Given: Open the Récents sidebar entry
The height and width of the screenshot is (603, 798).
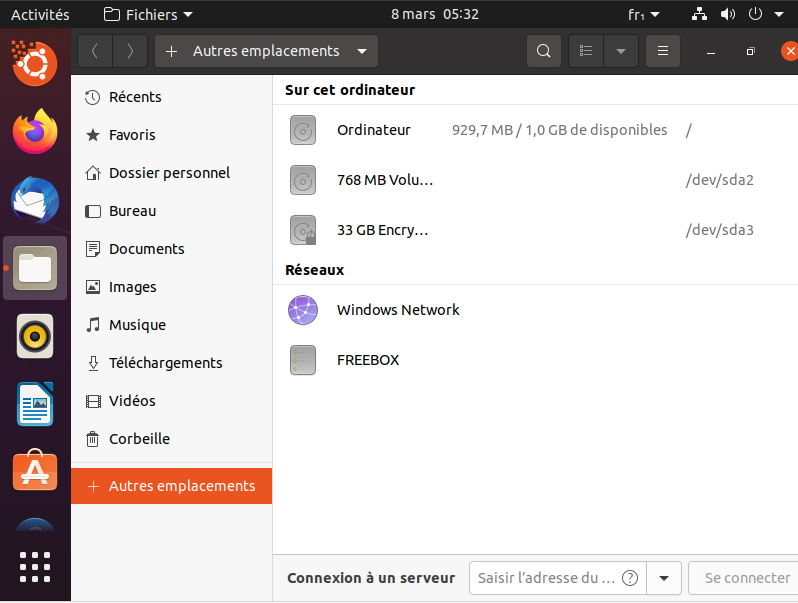Looking at the screenshot, I should (135, 97).
